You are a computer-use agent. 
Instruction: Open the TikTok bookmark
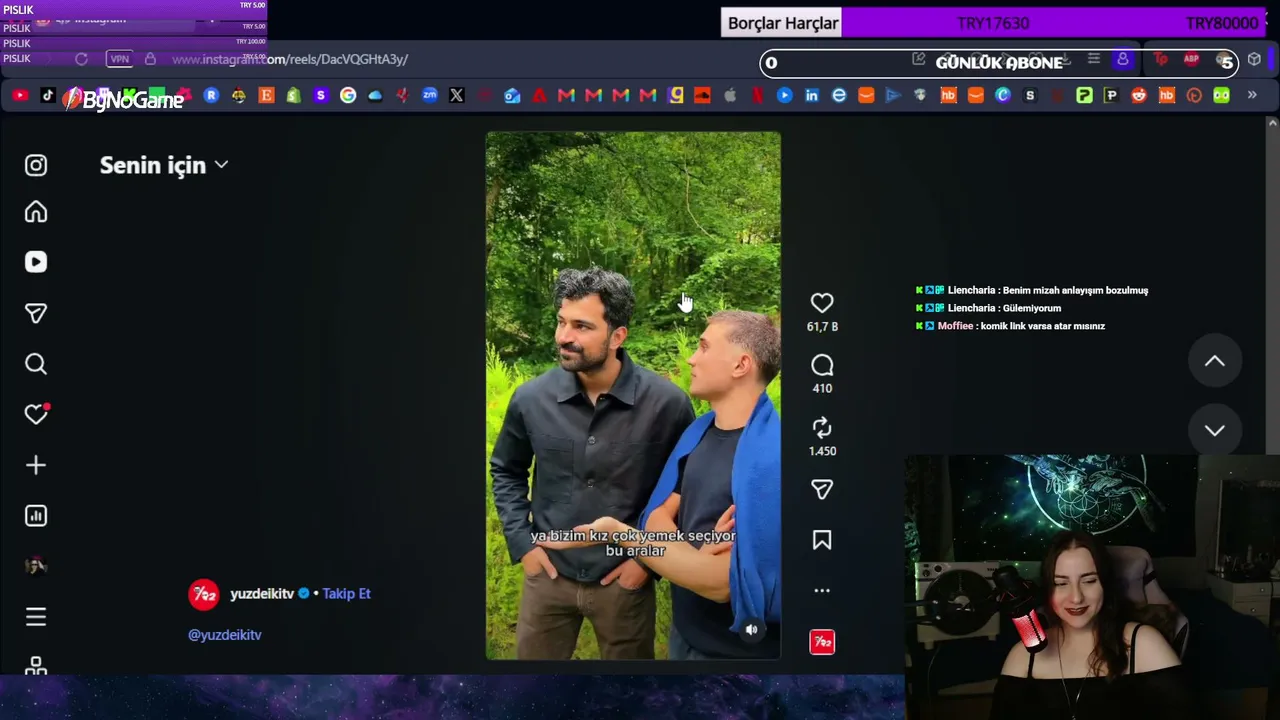pos(47,95)
